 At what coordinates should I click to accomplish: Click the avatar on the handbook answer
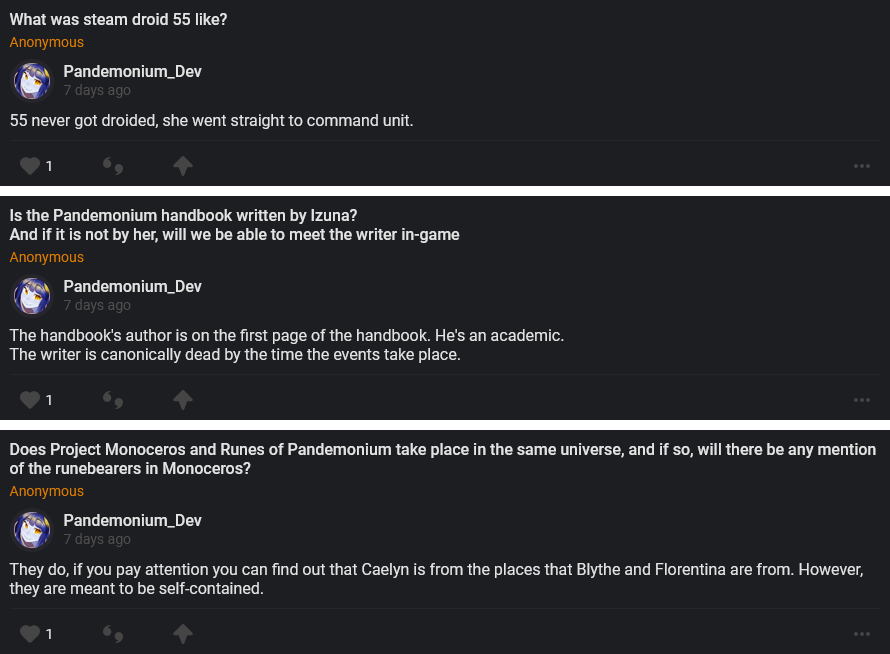click(32, 296)
